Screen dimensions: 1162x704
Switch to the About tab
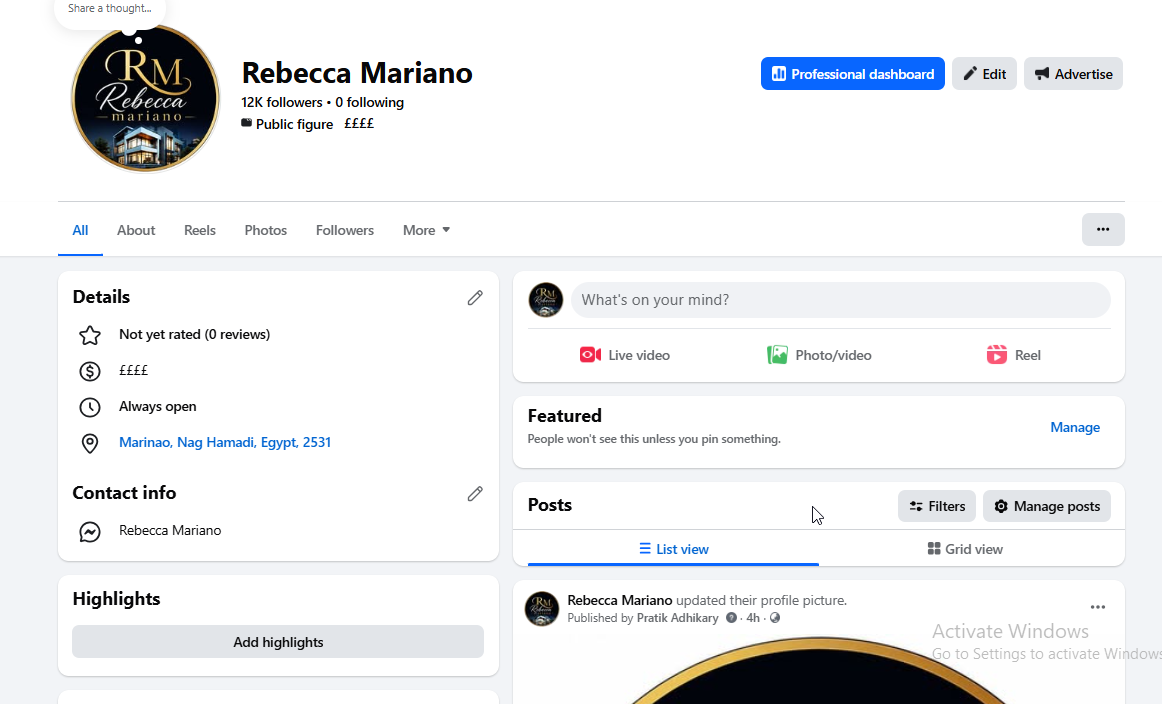136,230
